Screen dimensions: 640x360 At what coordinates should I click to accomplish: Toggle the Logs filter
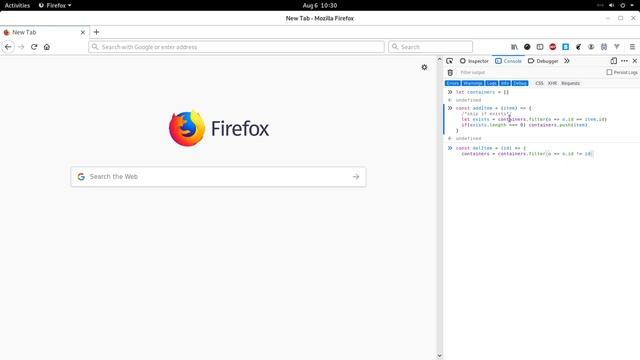click(x=491, y=83)
